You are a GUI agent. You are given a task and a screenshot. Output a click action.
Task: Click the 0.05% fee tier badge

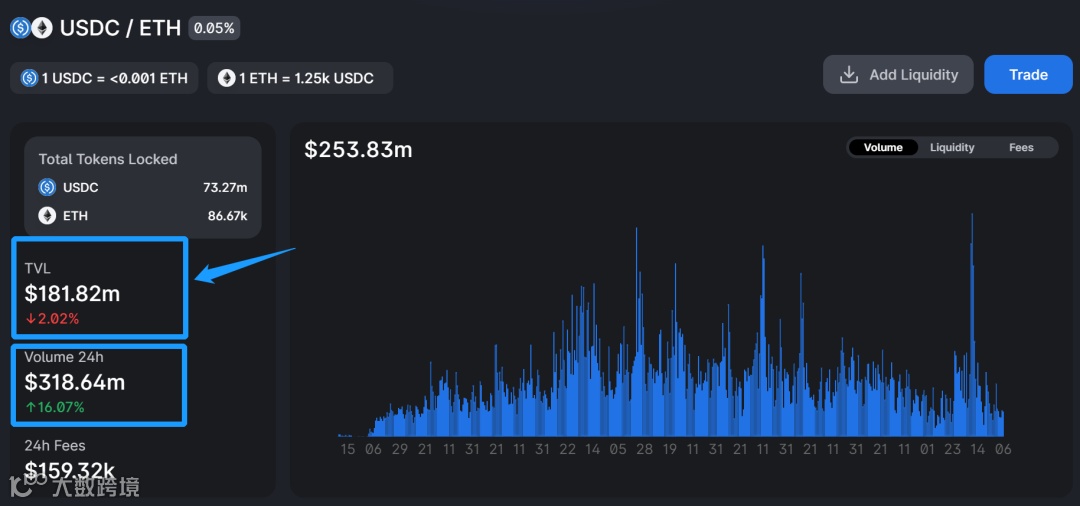click(x=214, y=28)
